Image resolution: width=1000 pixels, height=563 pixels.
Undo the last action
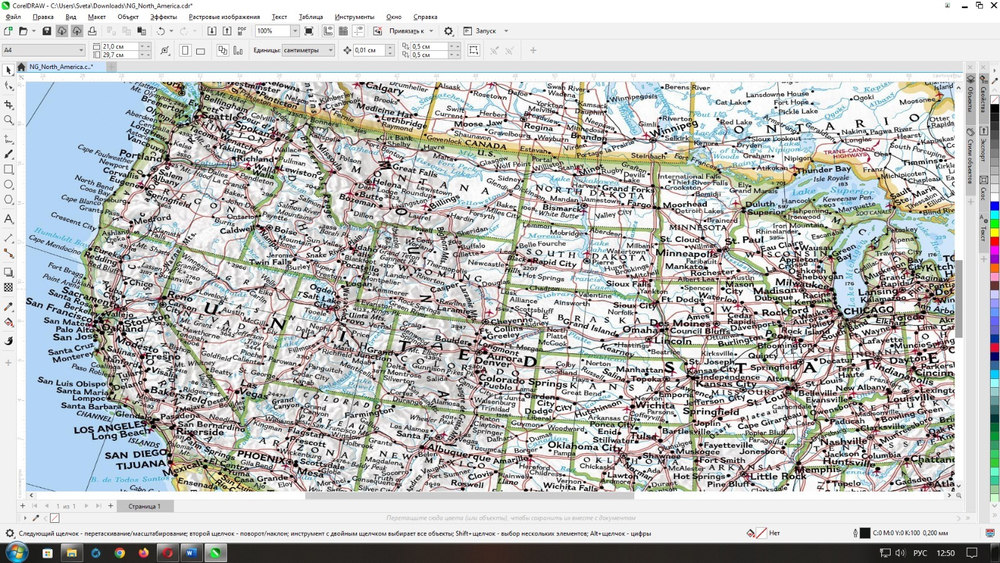click(161, 31)
